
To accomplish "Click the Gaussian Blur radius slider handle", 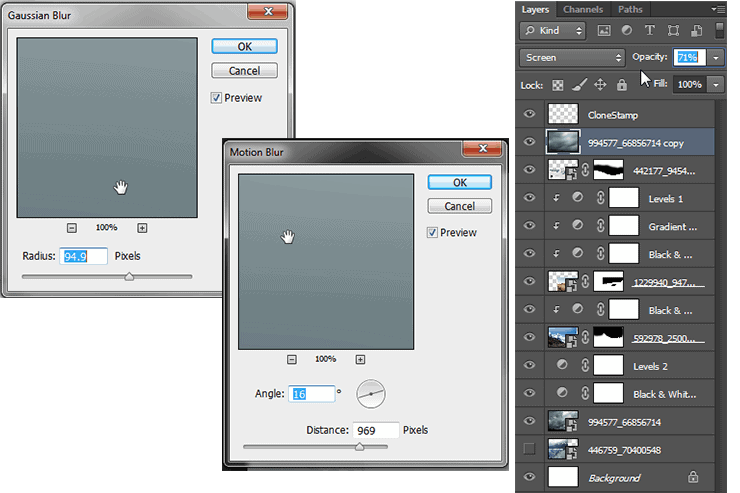I will 129,276.
